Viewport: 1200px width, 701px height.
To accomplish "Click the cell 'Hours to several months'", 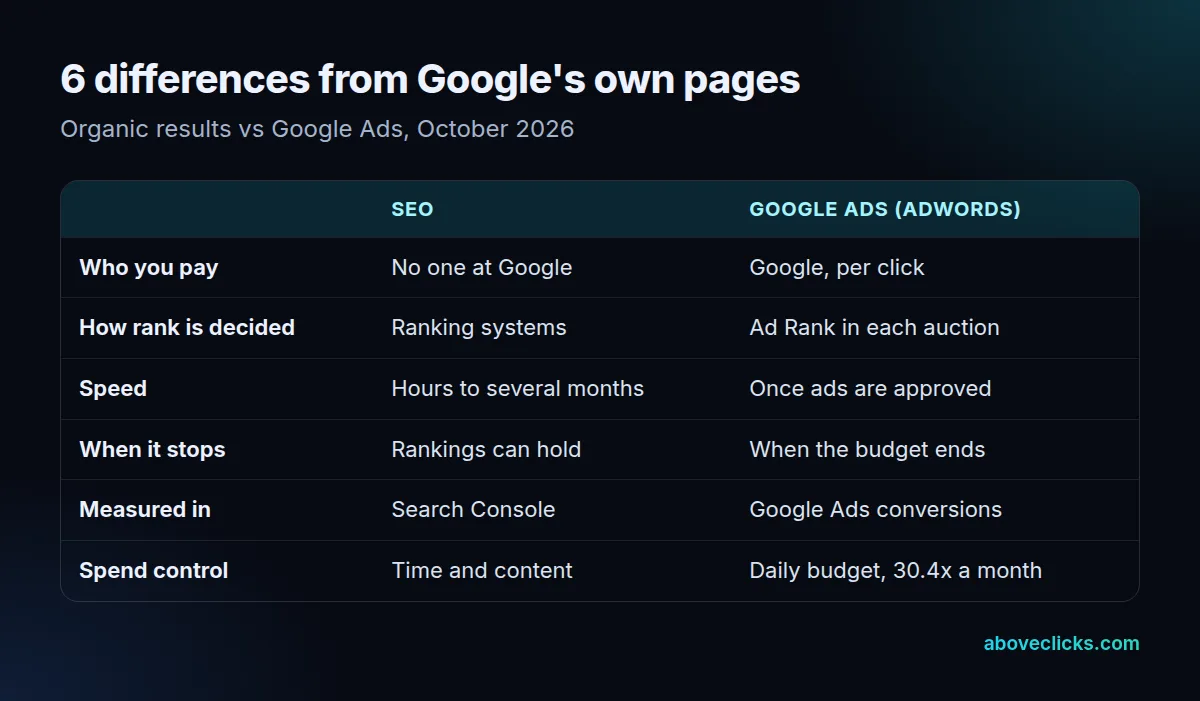I will (x=517, y=389).
